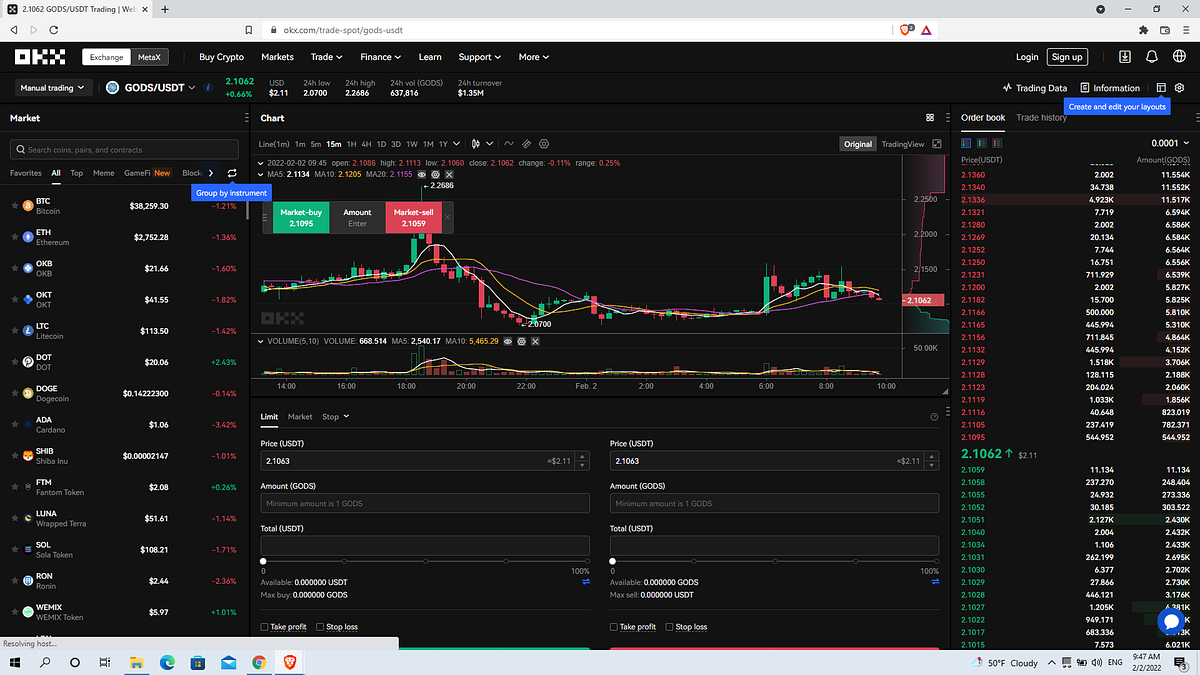Click the GODS/USDT info icon
Image resolution: width=1200 pixels, height=675 pixels.
point(208,88)
